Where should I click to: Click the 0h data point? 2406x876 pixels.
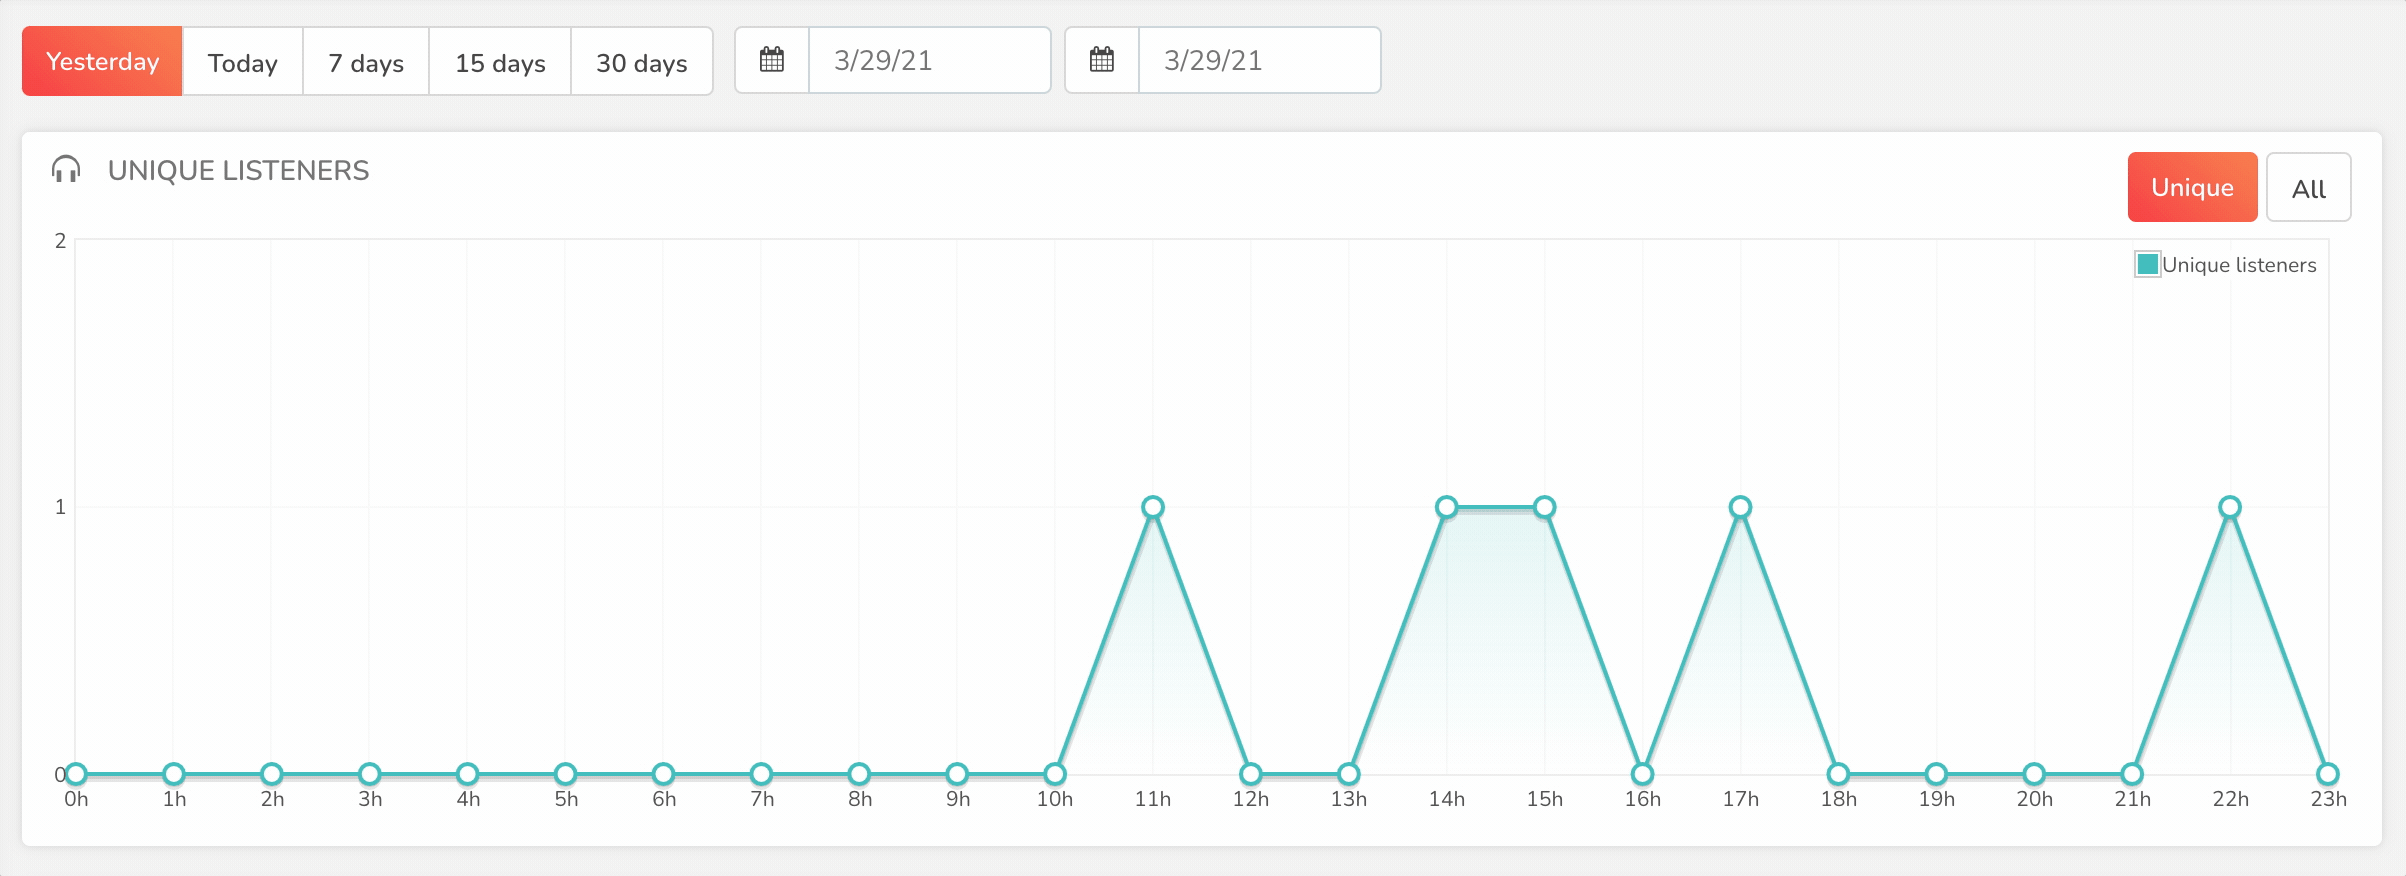point(76,774)
